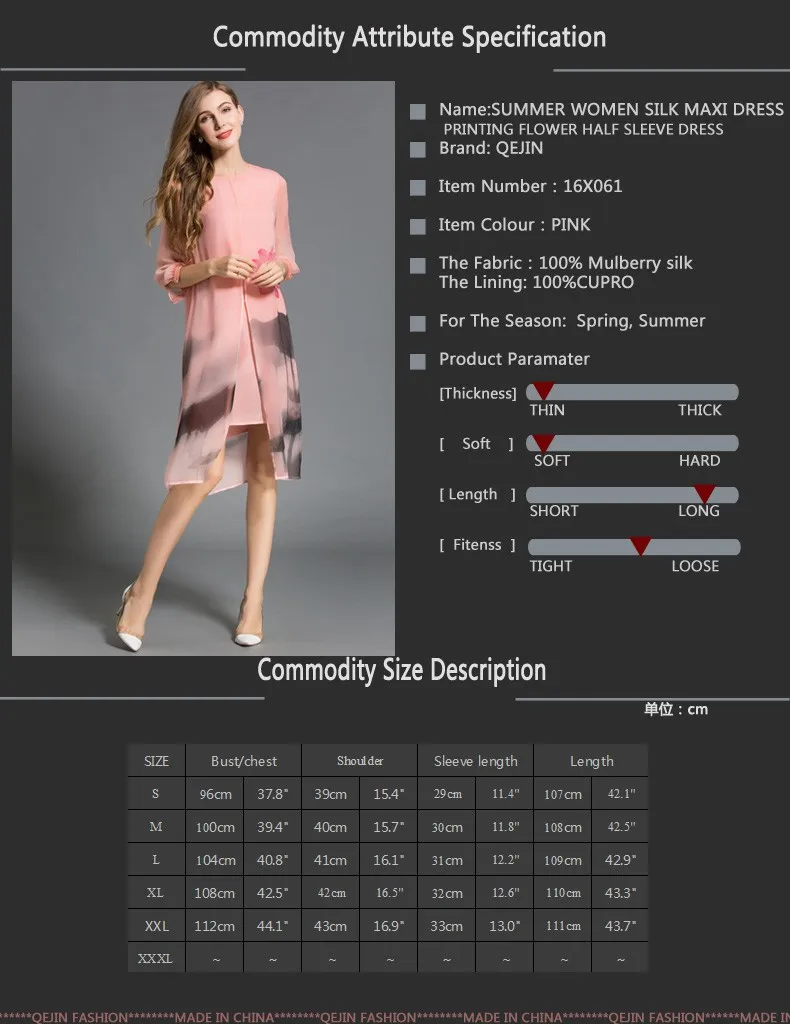Click the red marker on Length slider
Screen dimensions: 790x1024
click(x=704, y=493)
